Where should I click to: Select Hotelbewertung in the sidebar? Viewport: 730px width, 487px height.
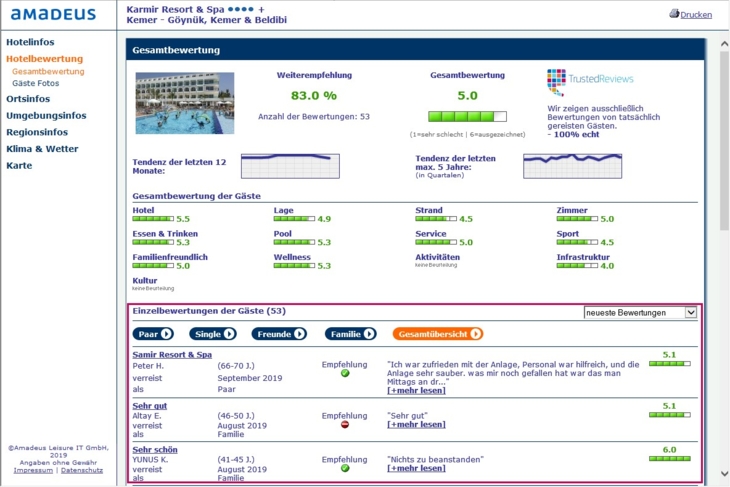coord(45,59)
